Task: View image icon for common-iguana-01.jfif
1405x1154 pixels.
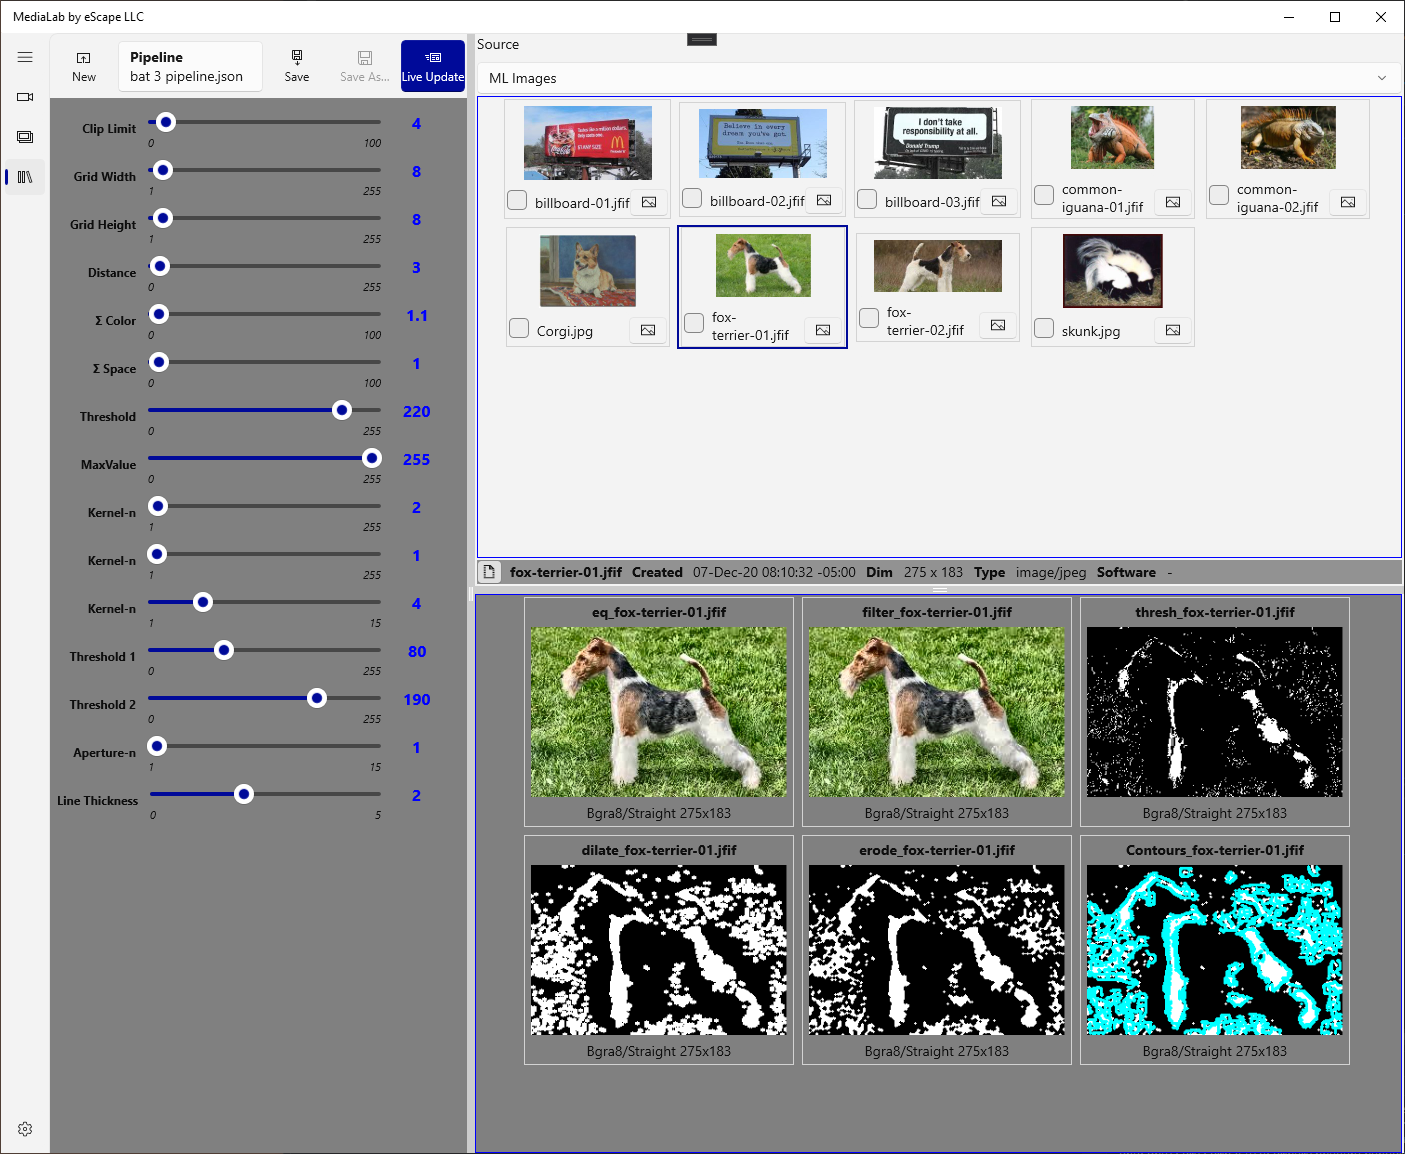Action: tap(1173, 202)
